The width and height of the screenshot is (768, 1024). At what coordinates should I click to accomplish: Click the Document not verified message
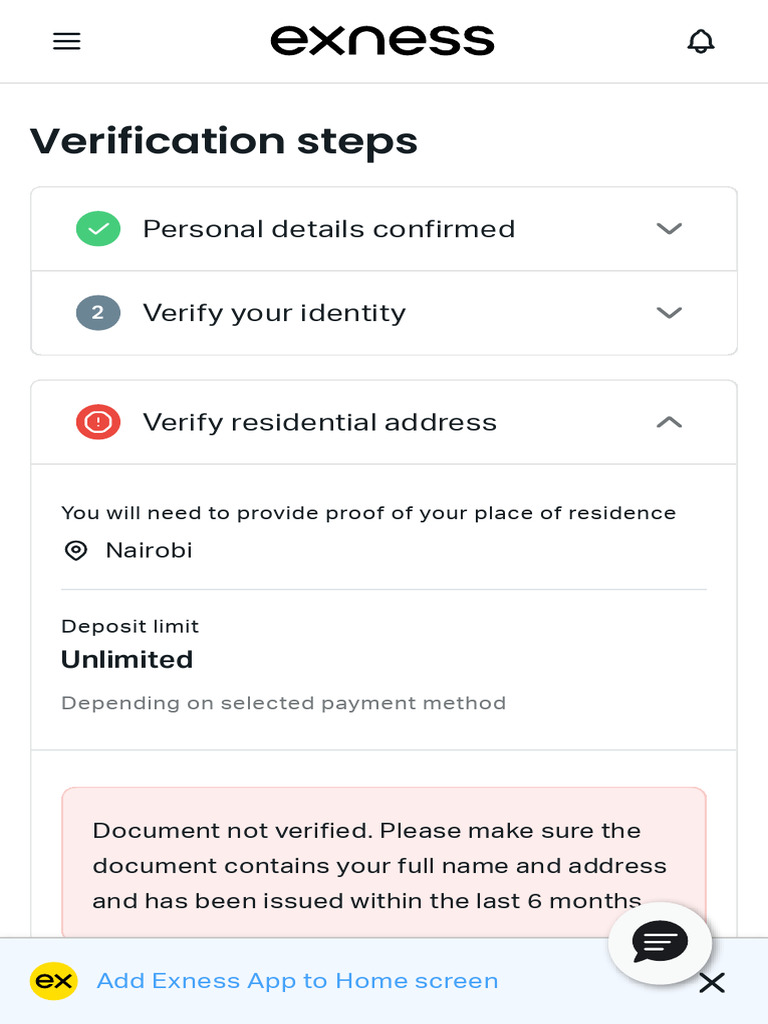point(380,865)
